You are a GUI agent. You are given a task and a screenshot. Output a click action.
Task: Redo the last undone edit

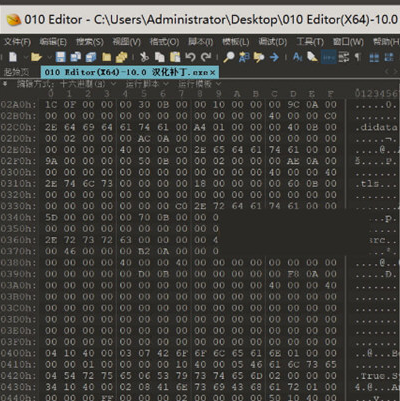pos(206,57)
